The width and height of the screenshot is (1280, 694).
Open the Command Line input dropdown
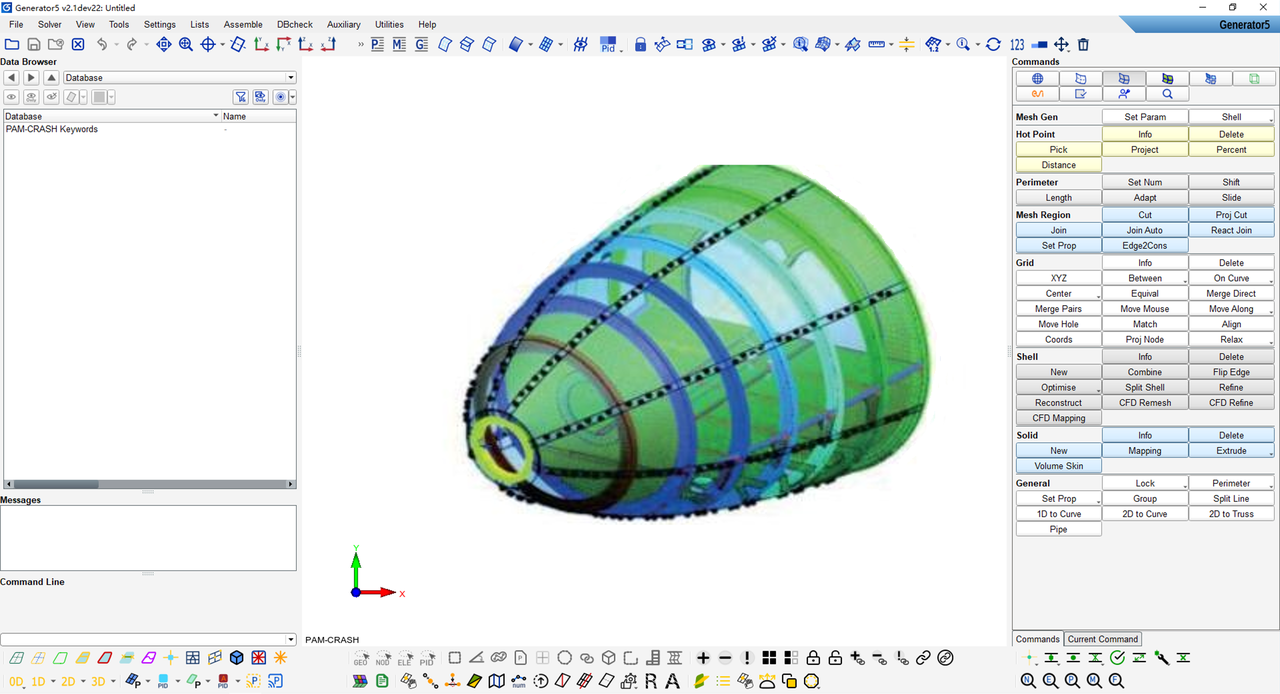pyautogui.click(x=291, y=640)
